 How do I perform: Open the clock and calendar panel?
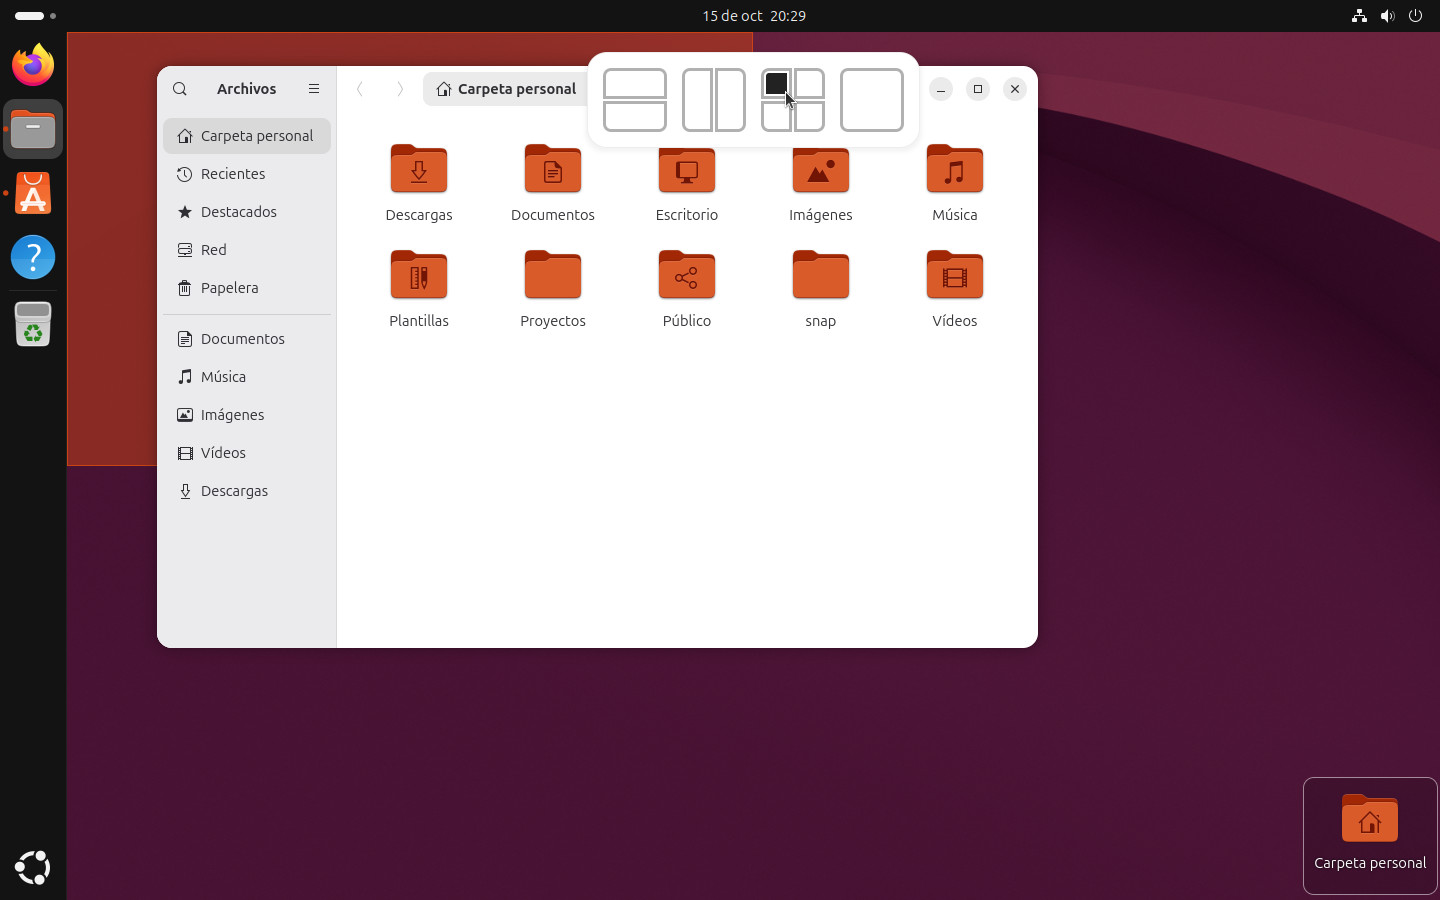754,16
